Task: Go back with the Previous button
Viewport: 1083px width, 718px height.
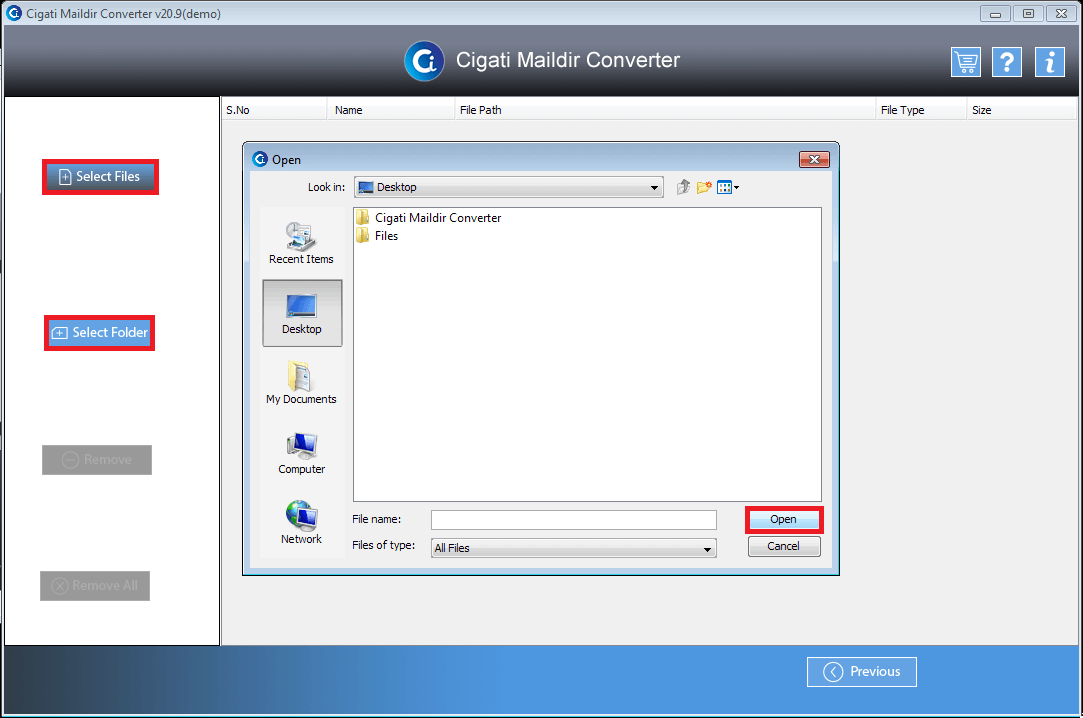Action: [x=861, y=672]
